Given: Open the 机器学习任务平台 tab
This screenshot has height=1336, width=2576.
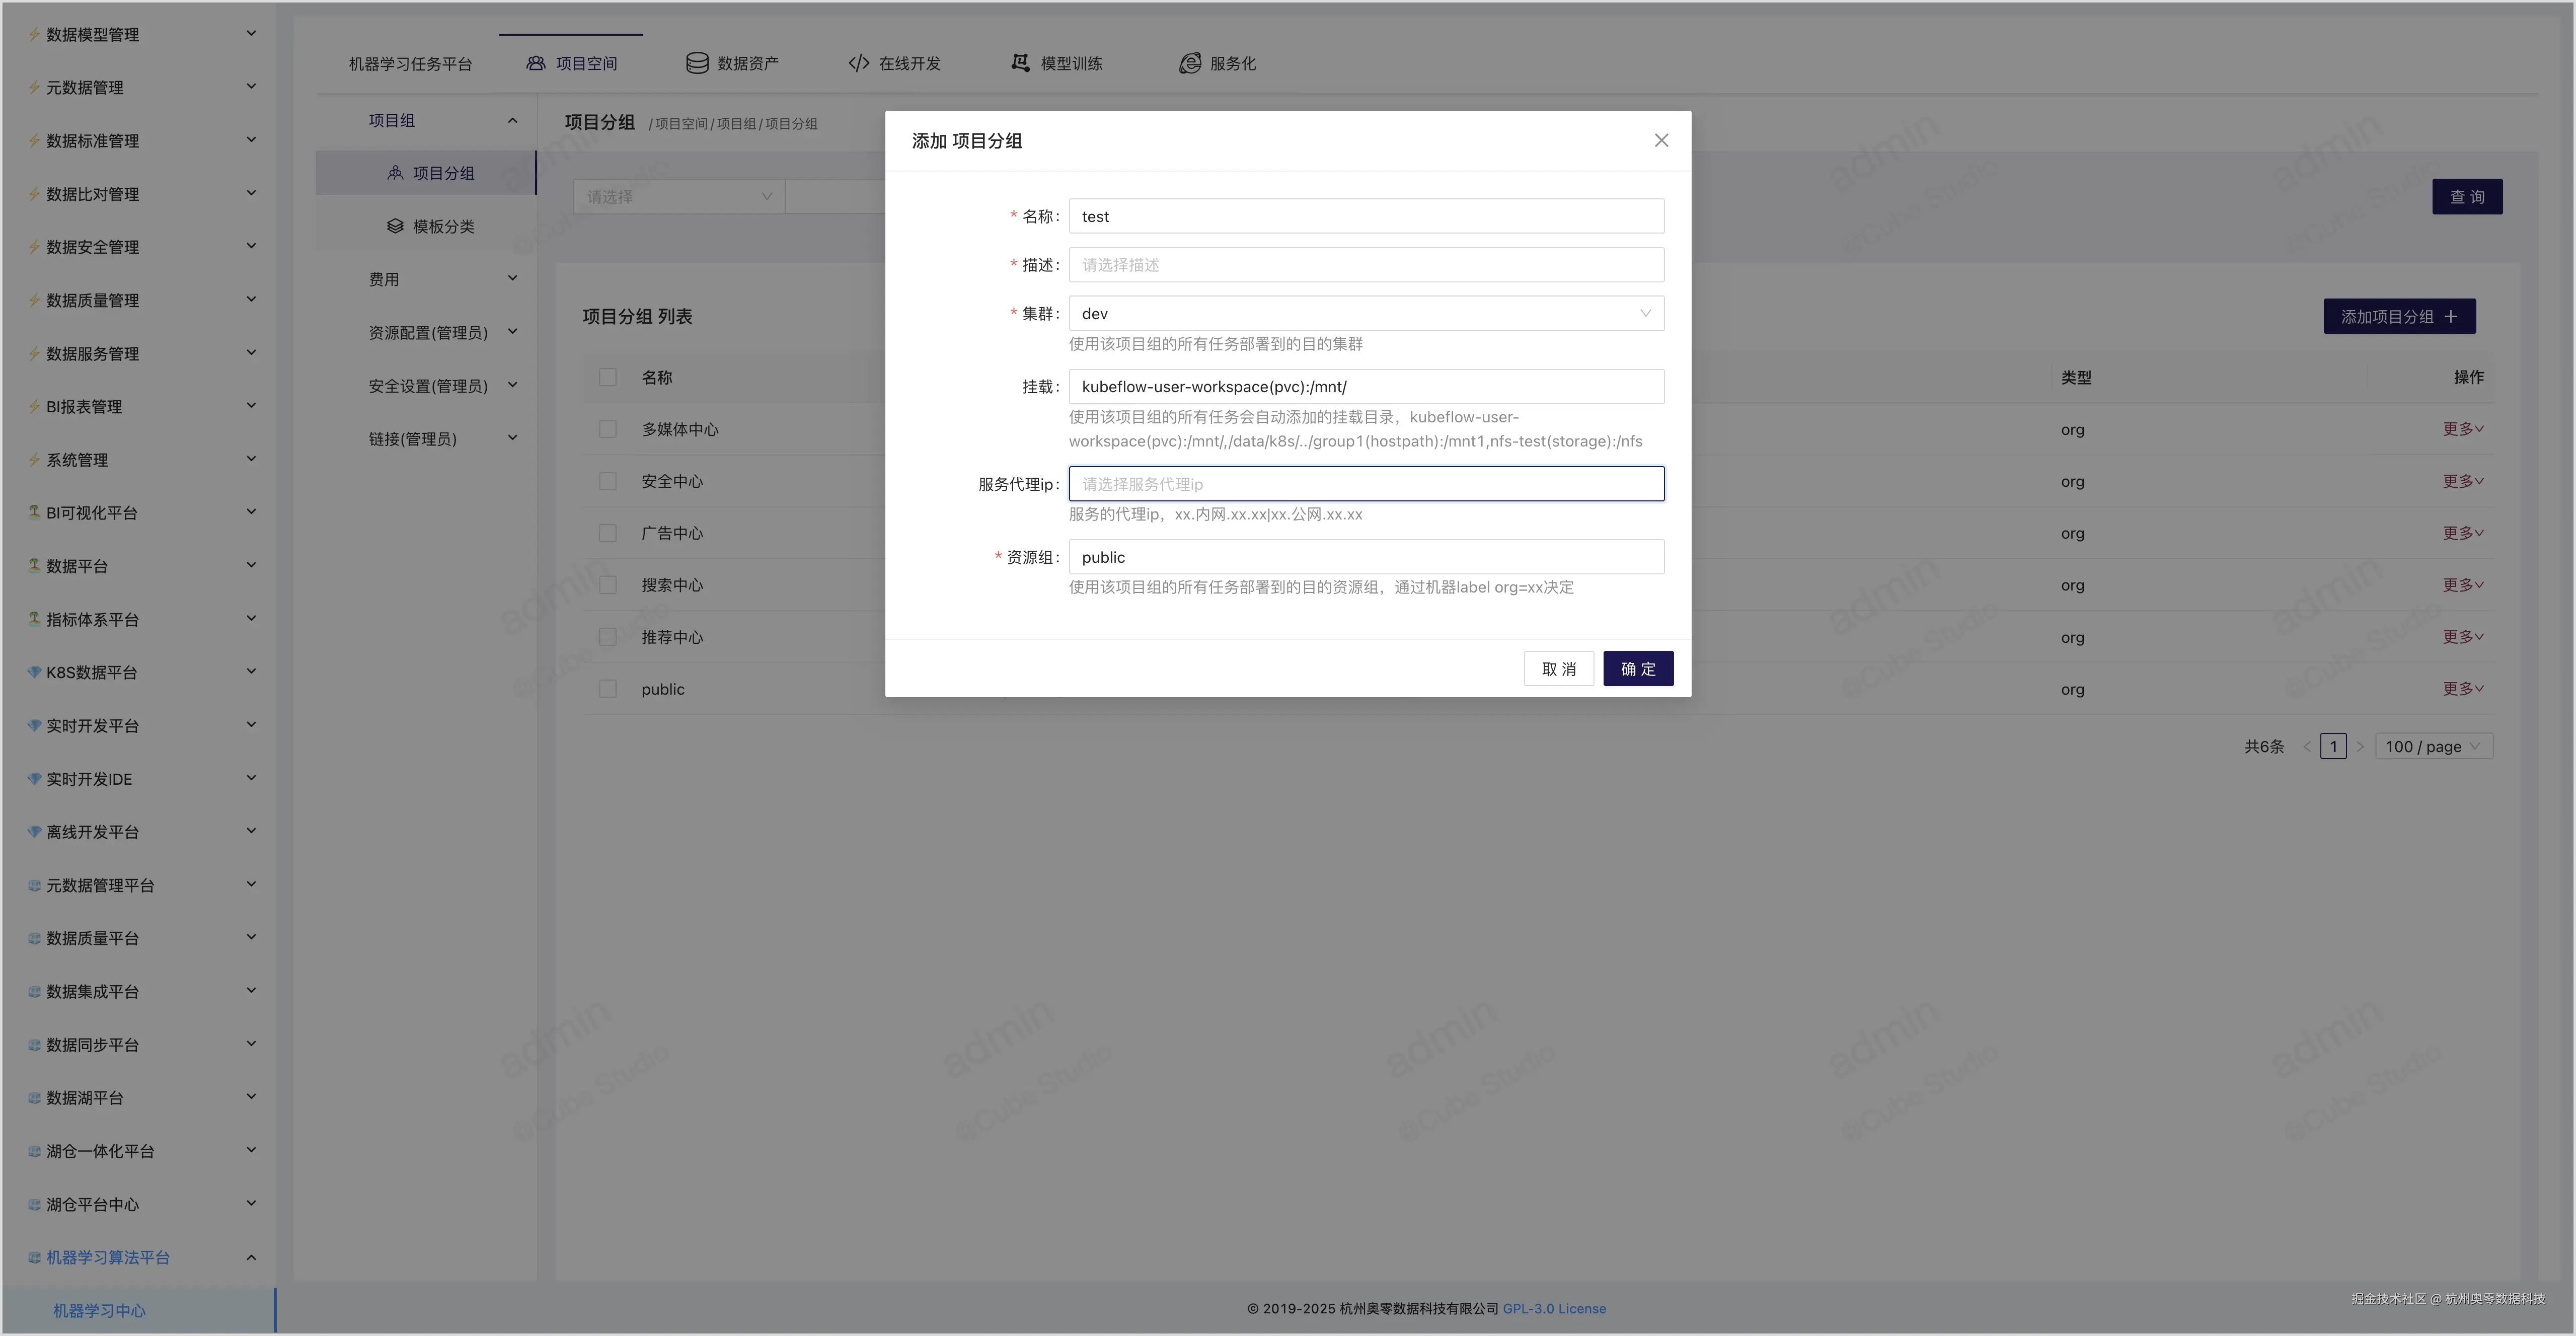Looking at the screenshot, I should (x=410, y=64).
